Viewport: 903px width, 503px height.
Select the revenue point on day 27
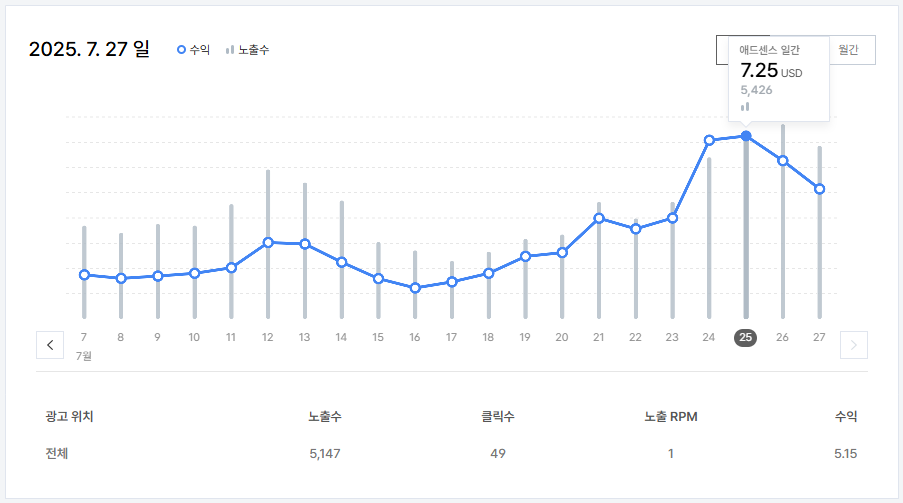(819, 189)
